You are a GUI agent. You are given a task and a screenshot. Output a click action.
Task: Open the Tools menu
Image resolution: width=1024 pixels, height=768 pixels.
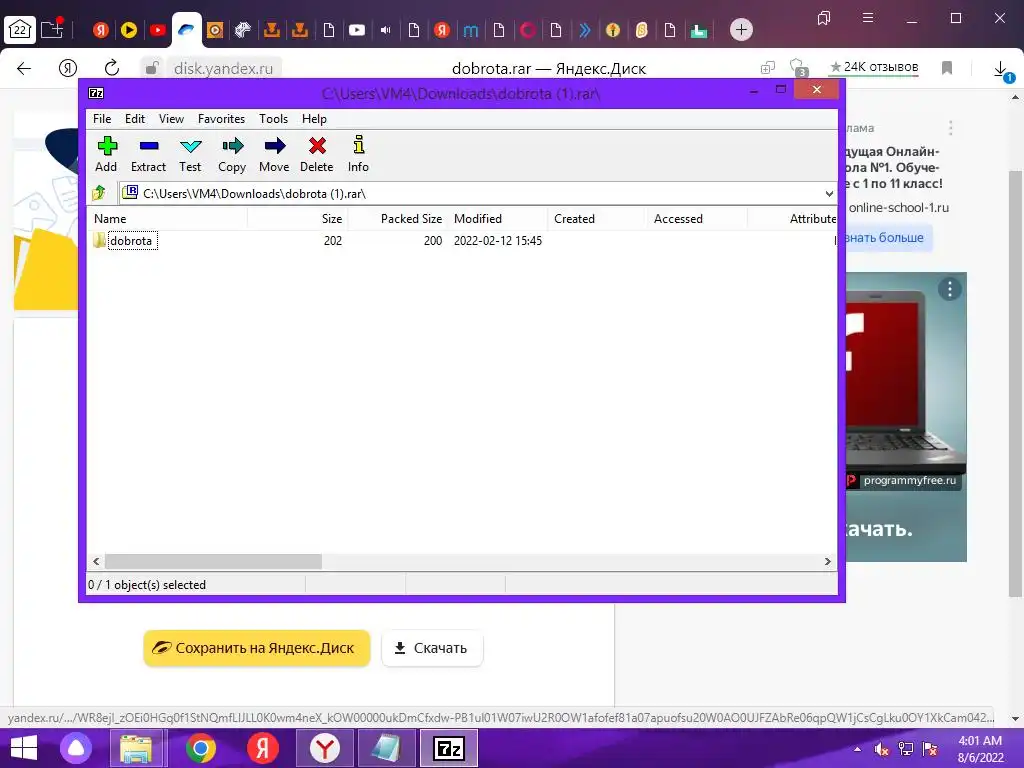coord(273,119)
